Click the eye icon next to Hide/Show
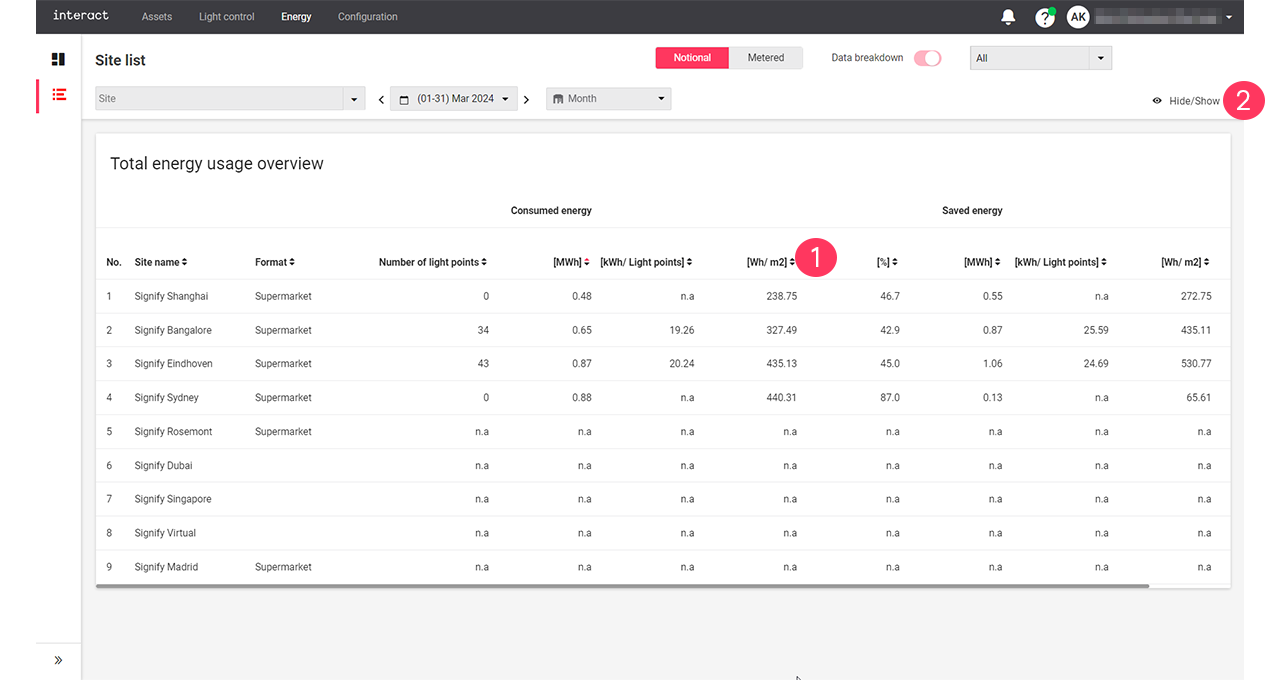 [x=1157, y=101]
